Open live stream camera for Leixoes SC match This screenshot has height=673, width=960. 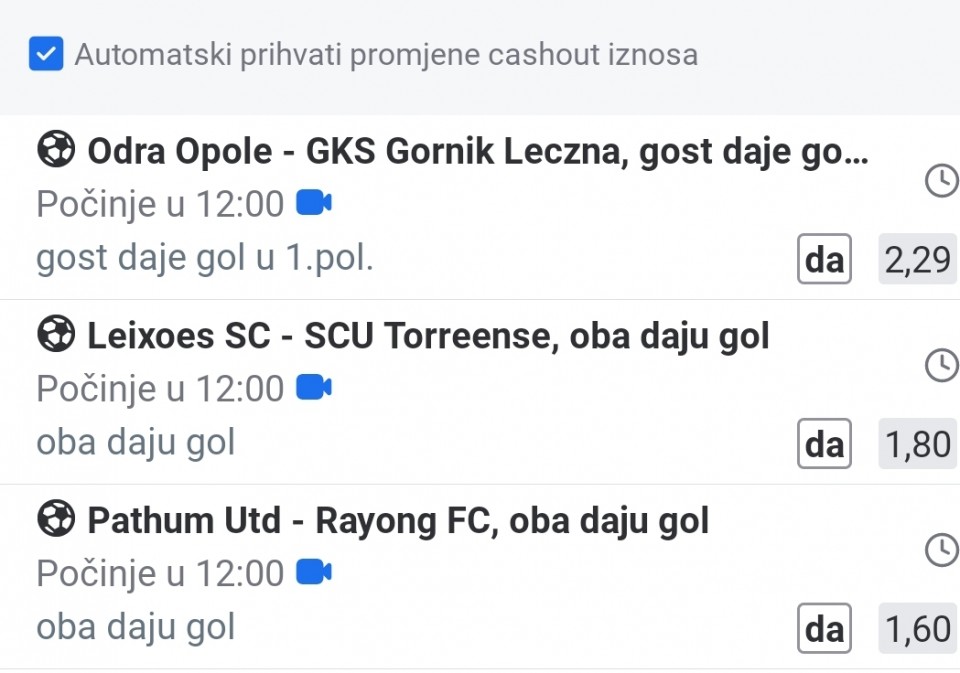[x=314, y=388]
